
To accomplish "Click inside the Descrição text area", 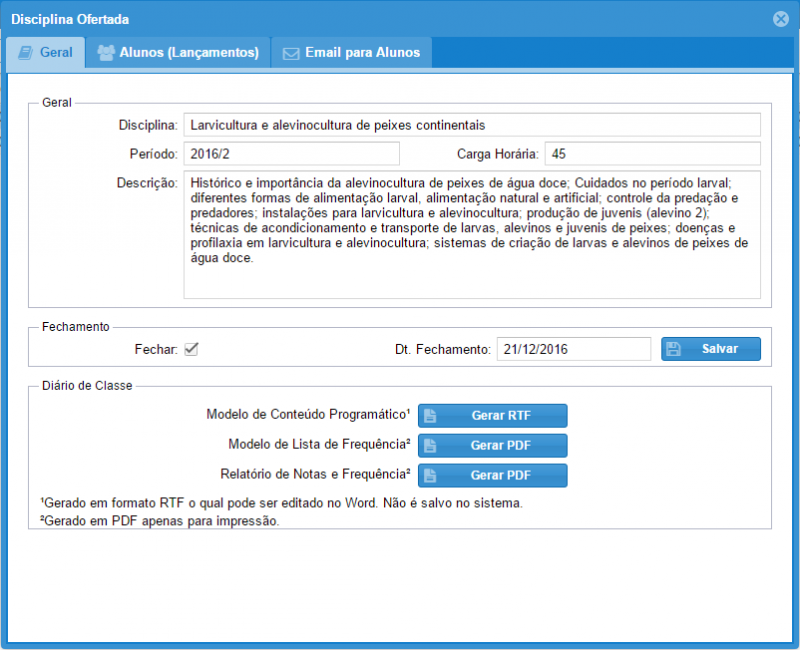I will point(471,235).
